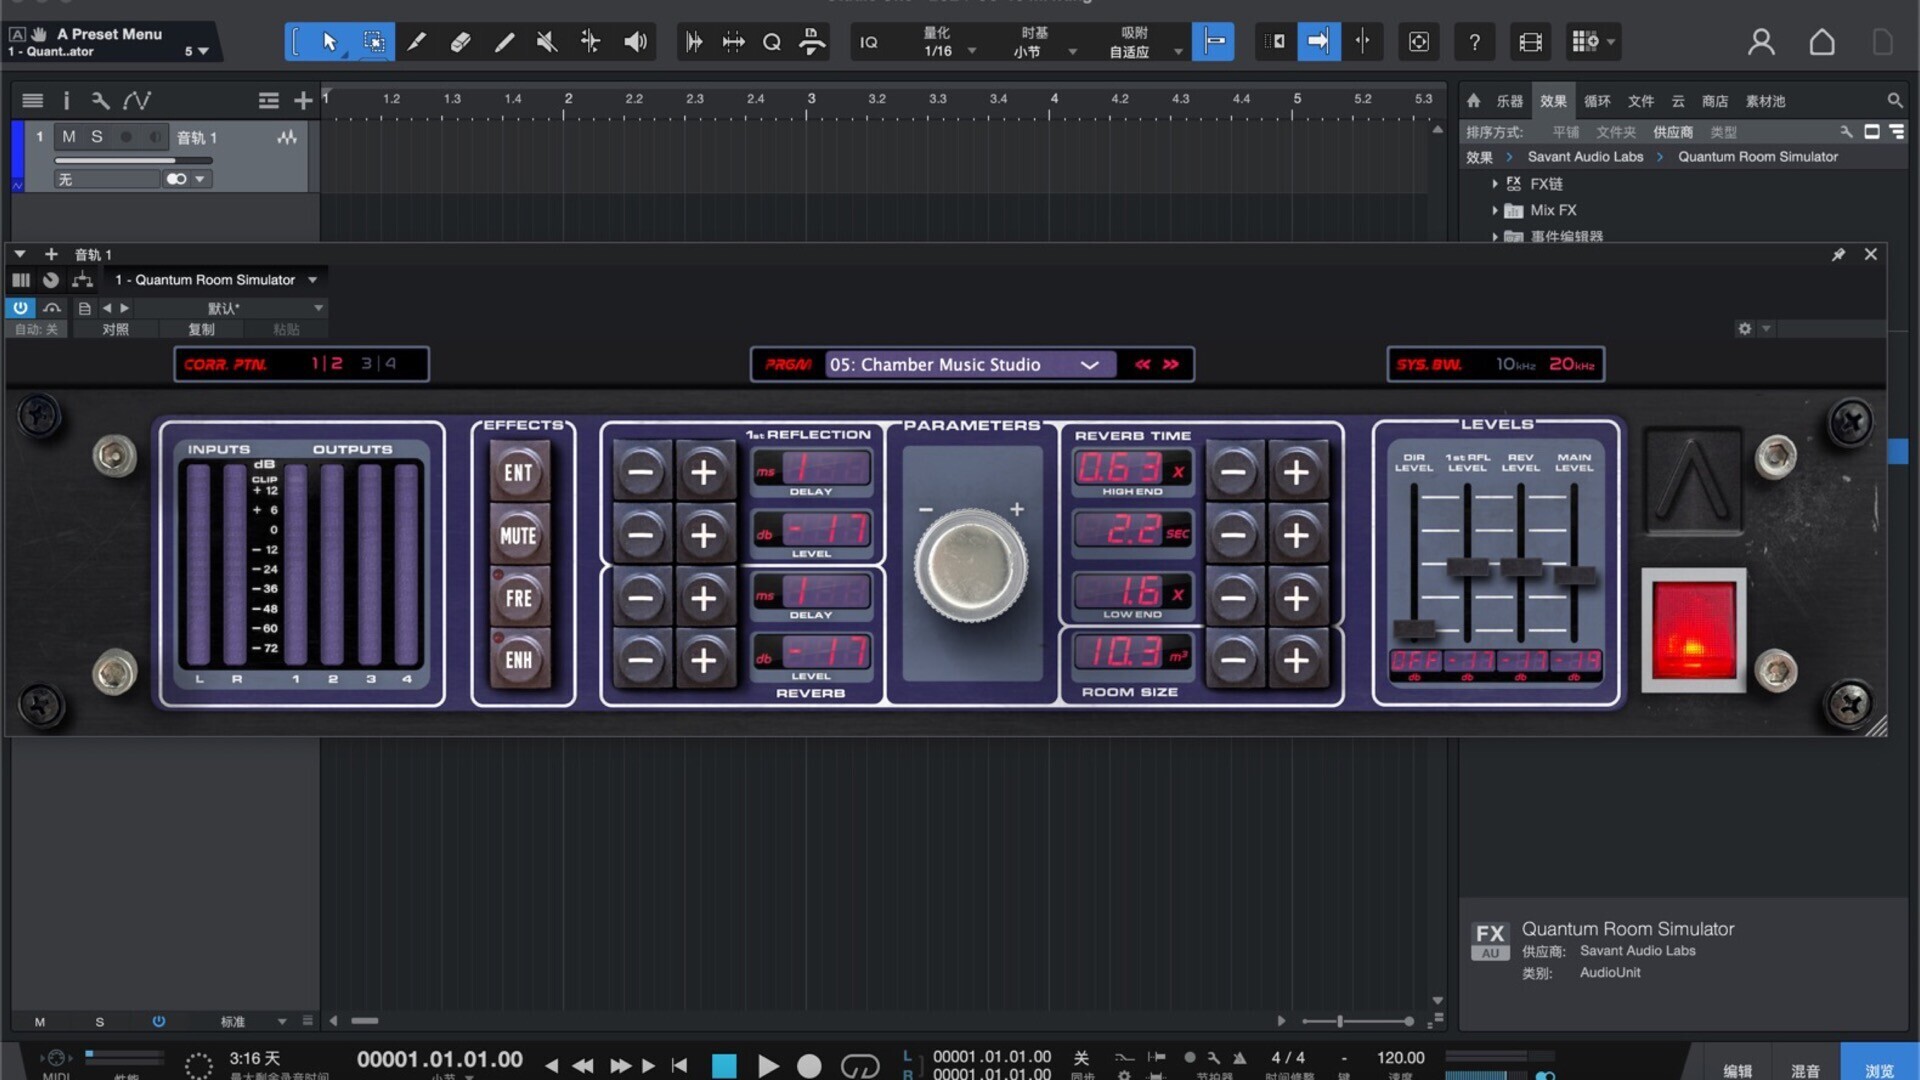Expand the Mix FX folder
Screen dimensions: 1920x1080
click(x=1495, y=210)
